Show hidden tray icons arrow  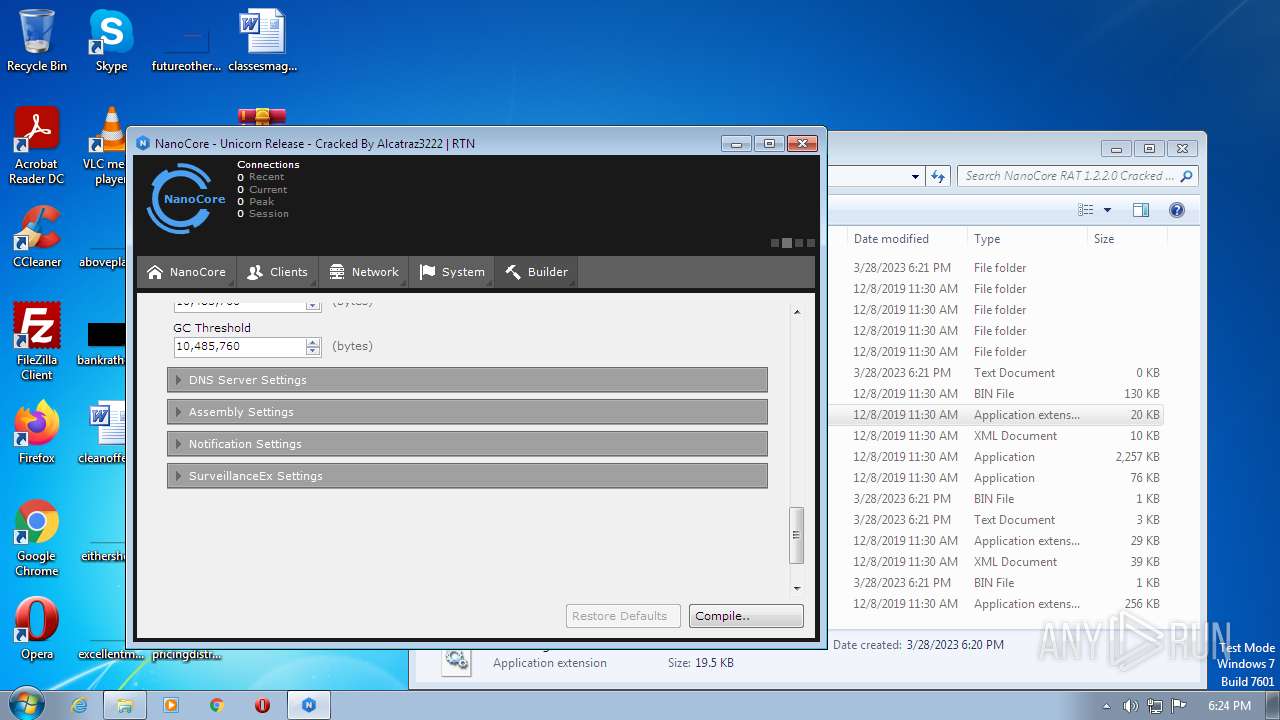coord(1106,705)
